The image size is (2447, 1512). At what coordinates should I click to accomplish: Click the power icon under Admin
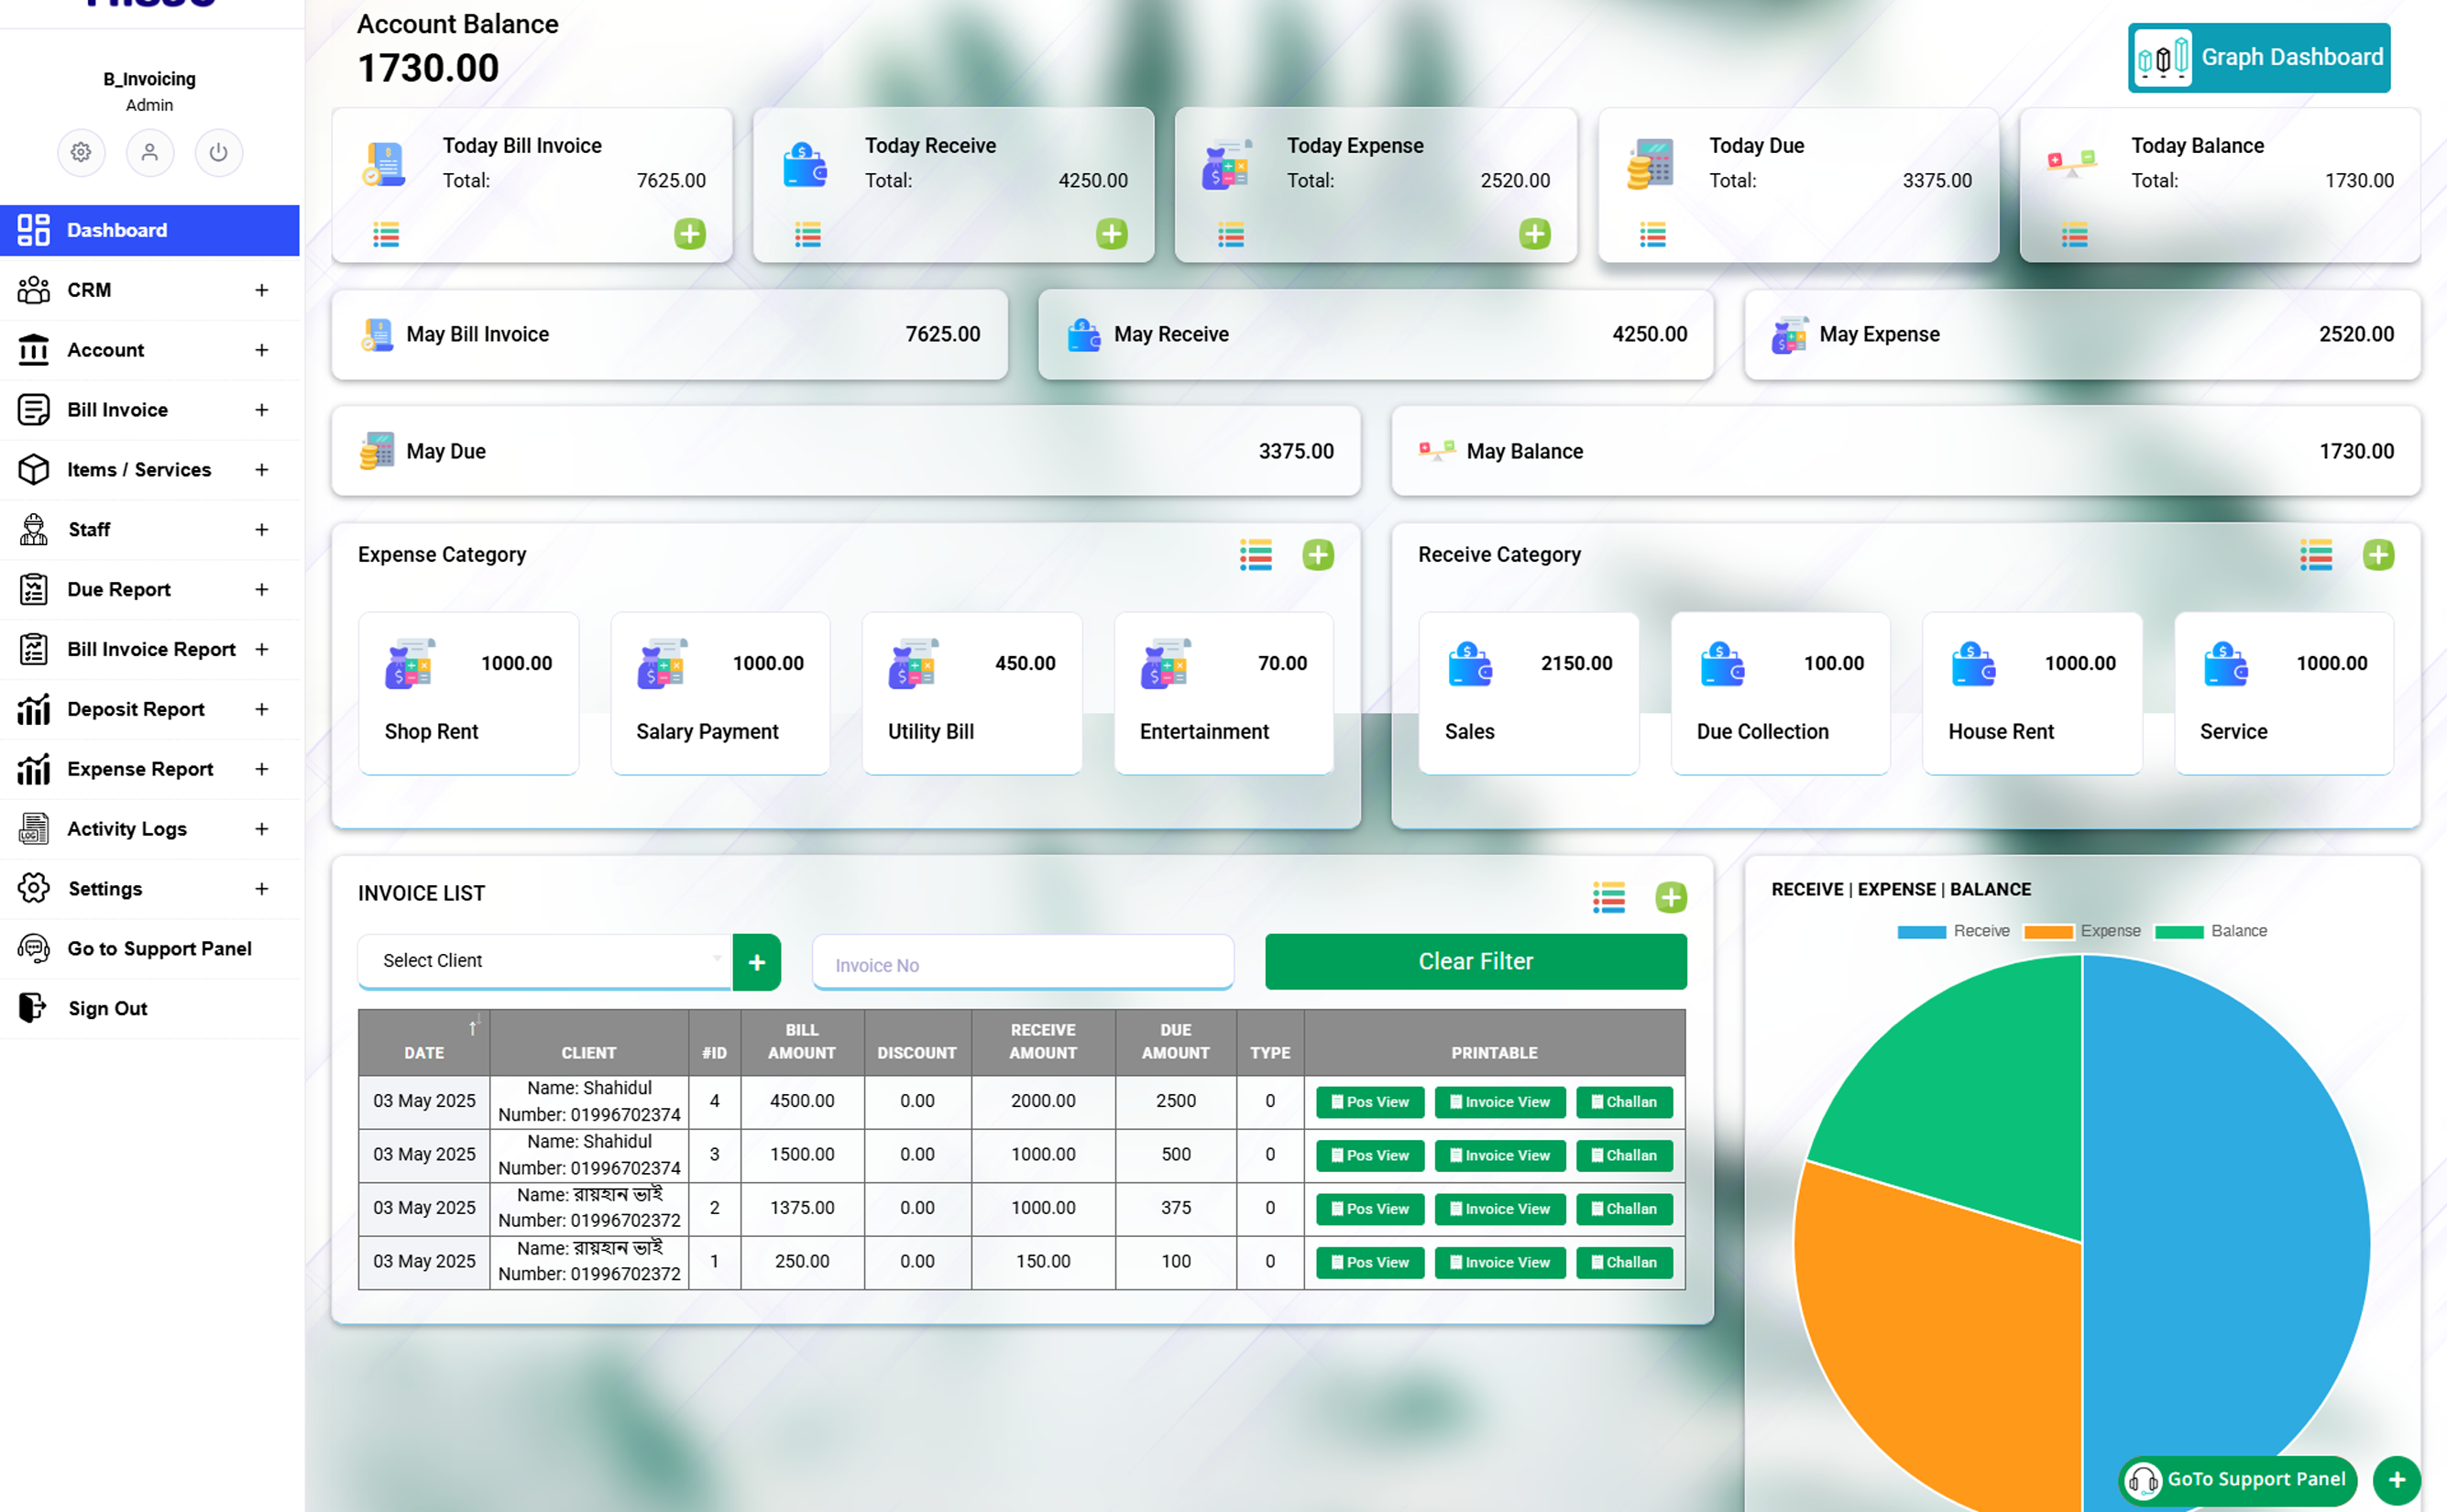218,152
